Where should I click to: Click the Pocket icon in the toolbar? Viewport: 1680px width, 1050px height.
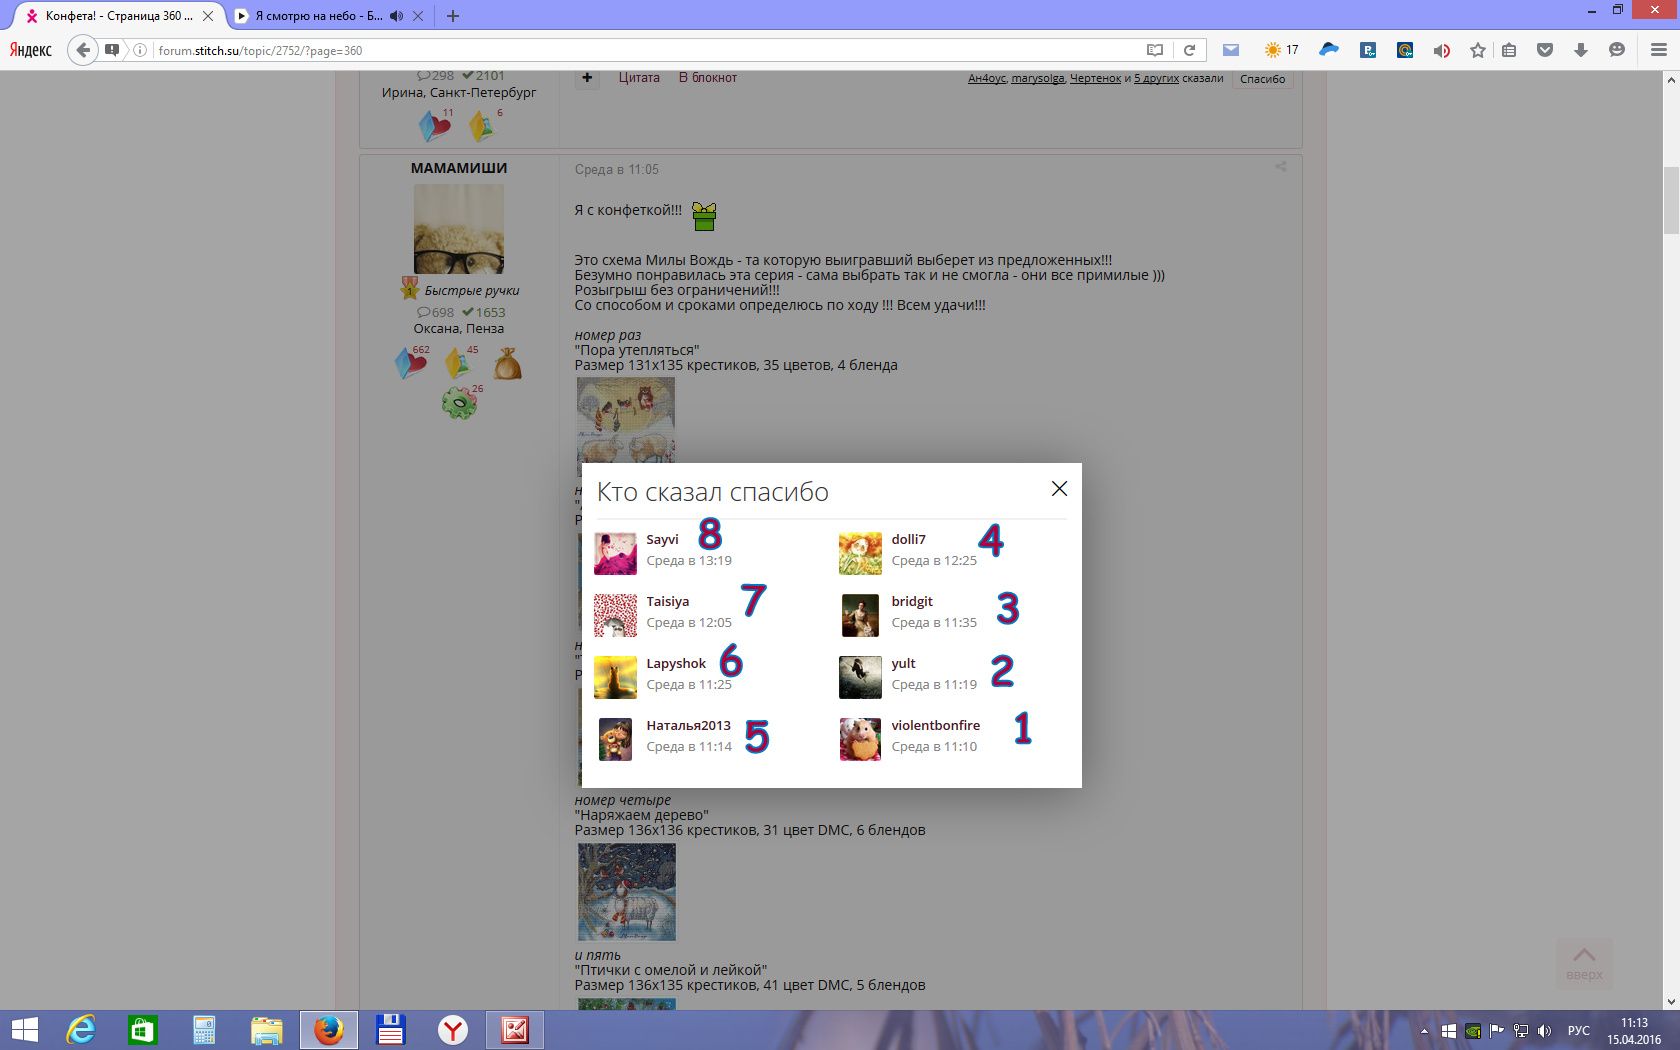(1545, 50)
